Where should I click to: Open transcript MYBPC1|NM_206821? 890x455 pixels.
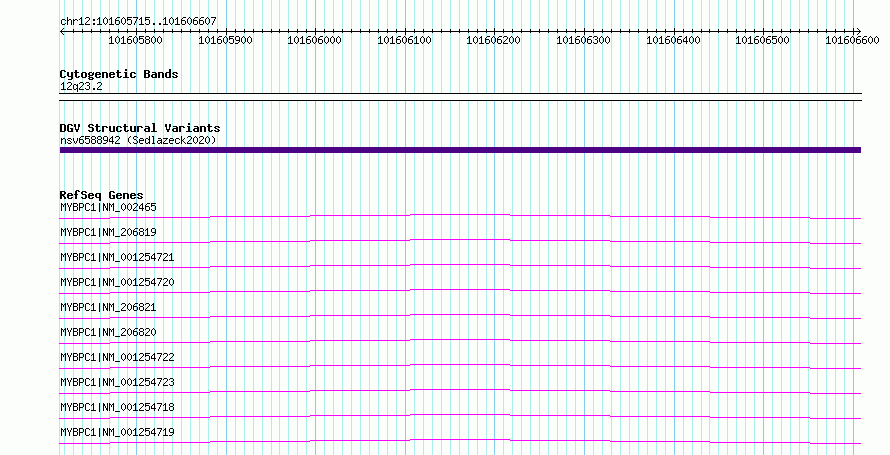108,307
